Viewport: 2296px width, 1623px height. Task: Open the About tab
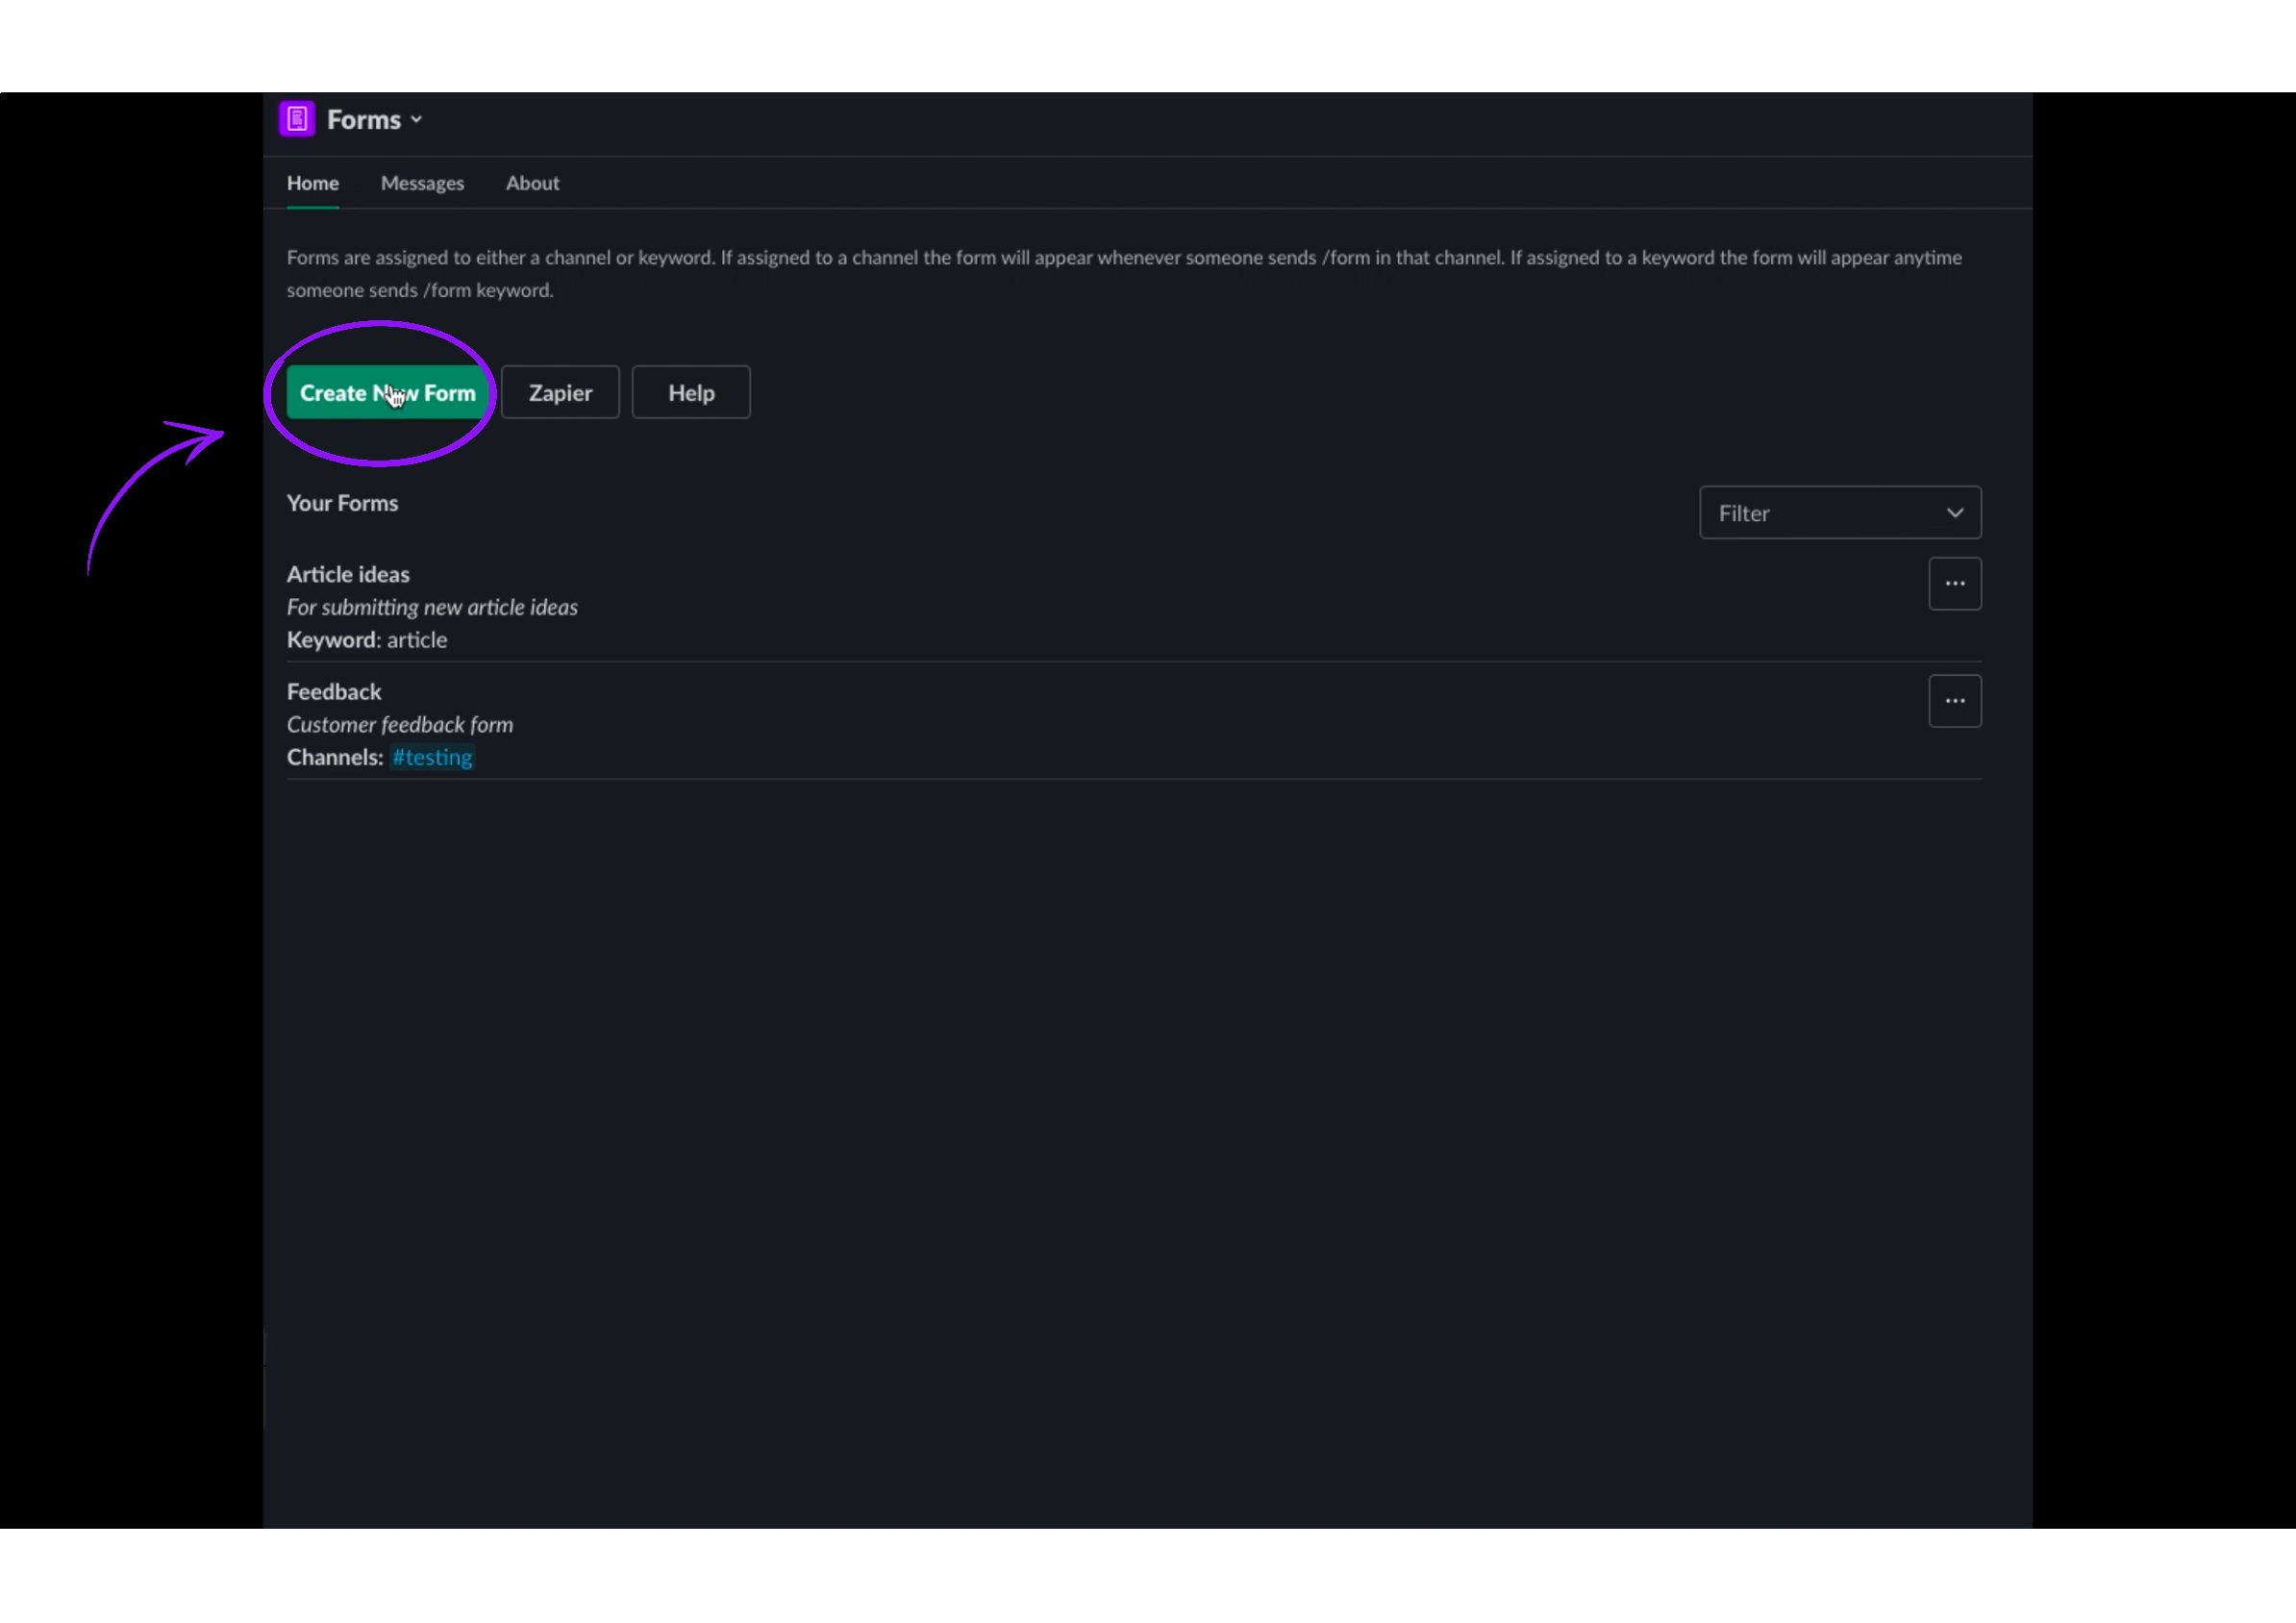click(x=532, y=183)
